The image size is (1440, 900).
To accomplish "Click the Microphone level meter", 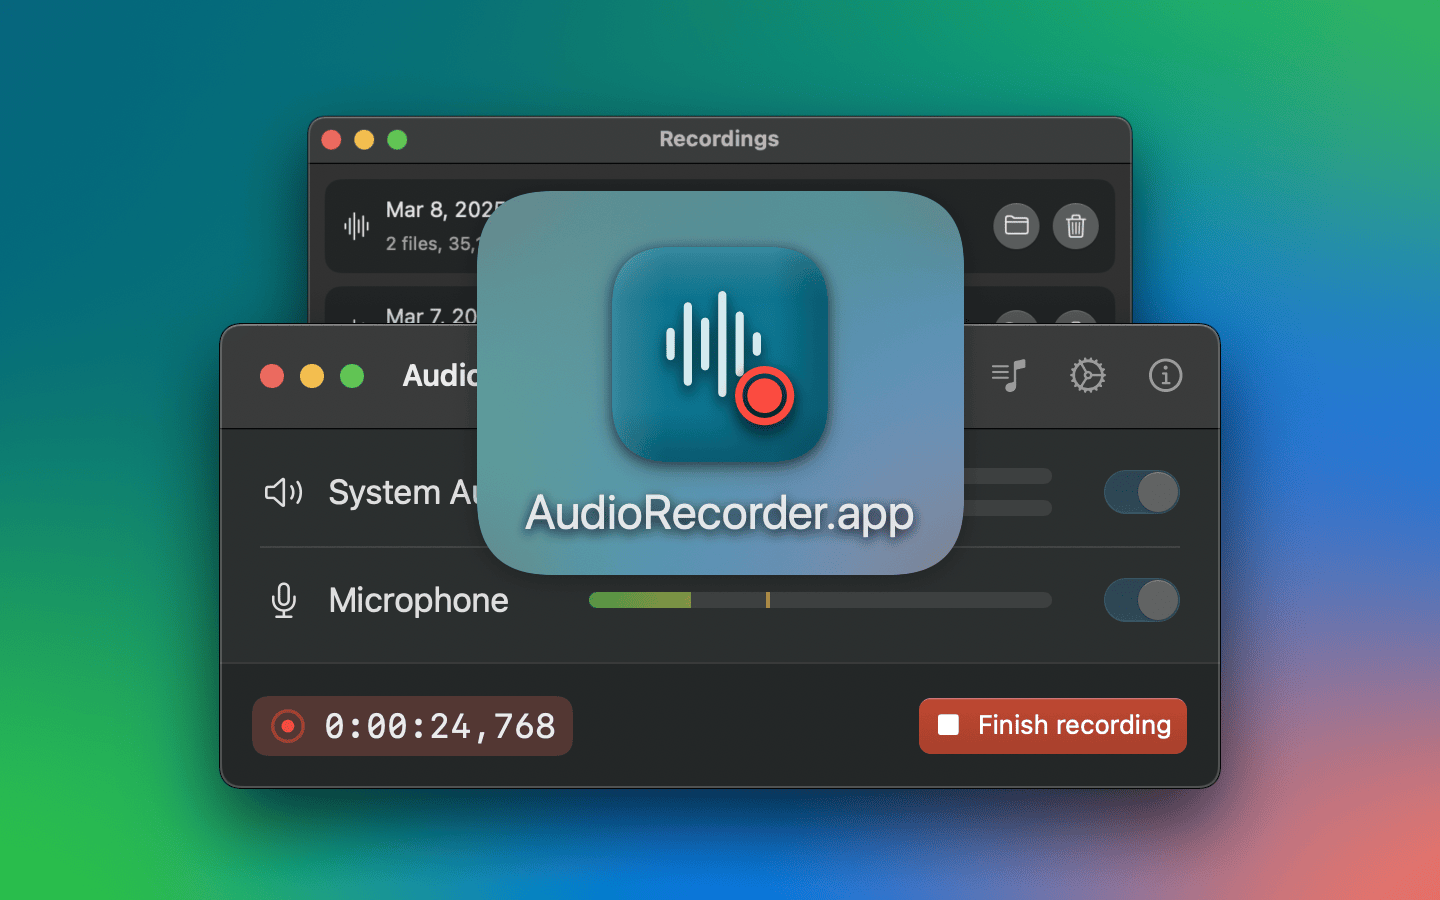I will 820,600.
